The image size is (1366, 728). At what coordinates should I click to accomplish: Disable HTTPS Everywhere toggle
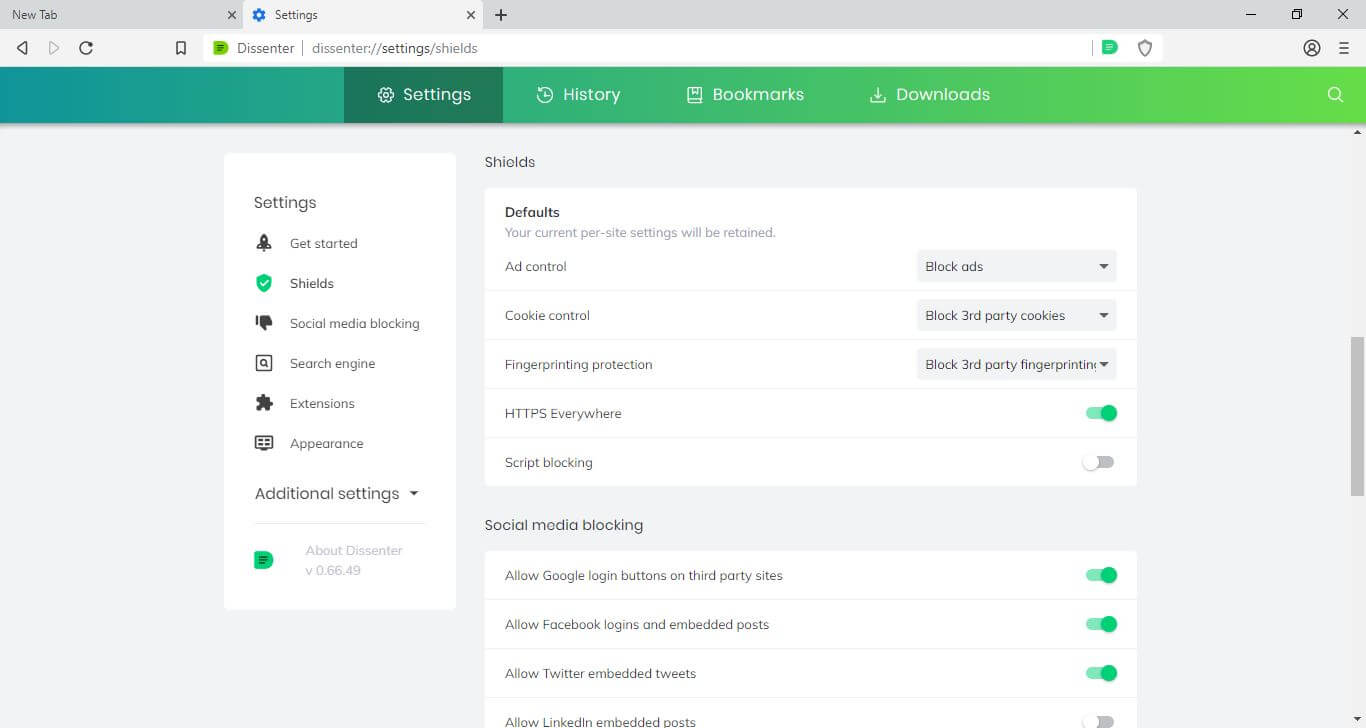[1101, 413]
